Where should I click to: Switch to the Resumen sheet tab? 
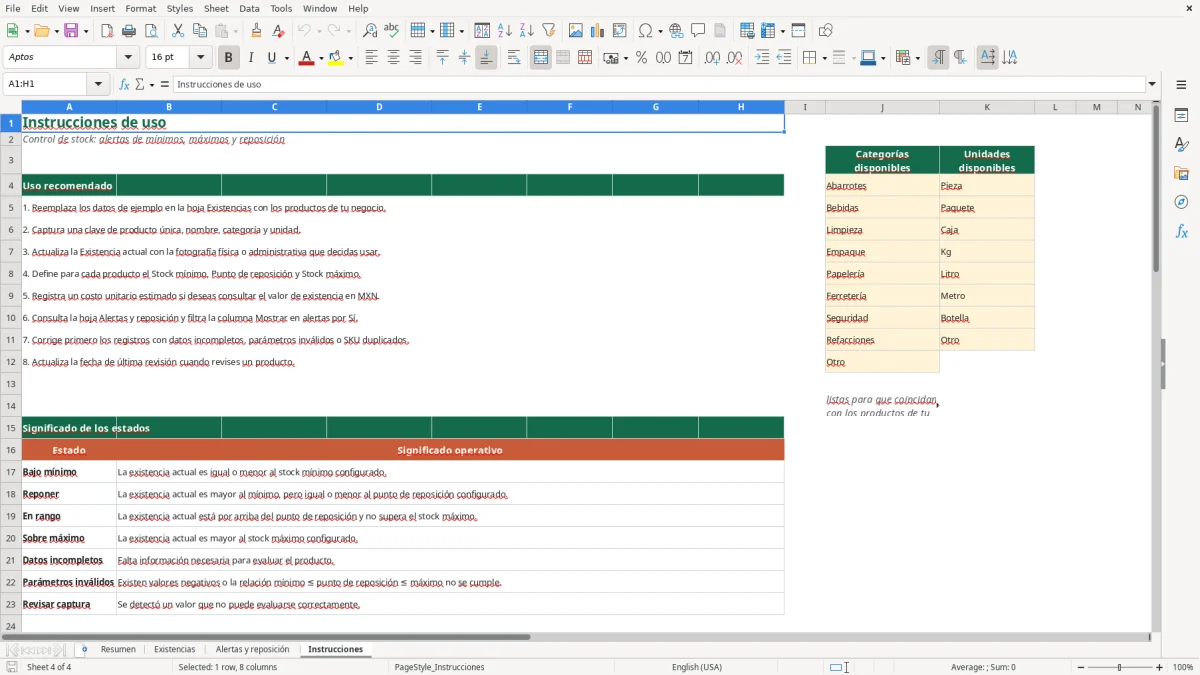coord(118,649)
